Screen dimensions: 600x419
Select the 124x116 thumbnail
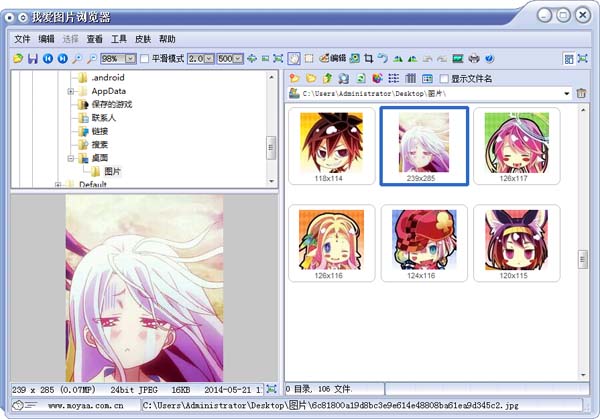click(x=424, y=243)
